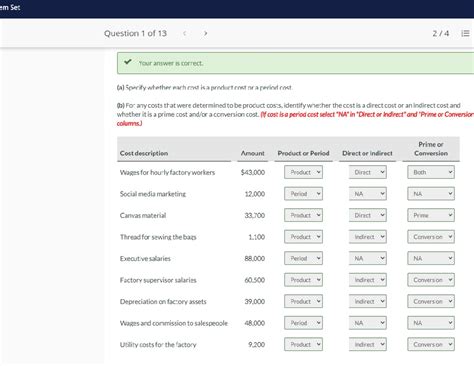The image size is (474, 366).
Task: Open salespeople wages Direct or Indirect NA dropdown
Action: click(x=368, y=323)
